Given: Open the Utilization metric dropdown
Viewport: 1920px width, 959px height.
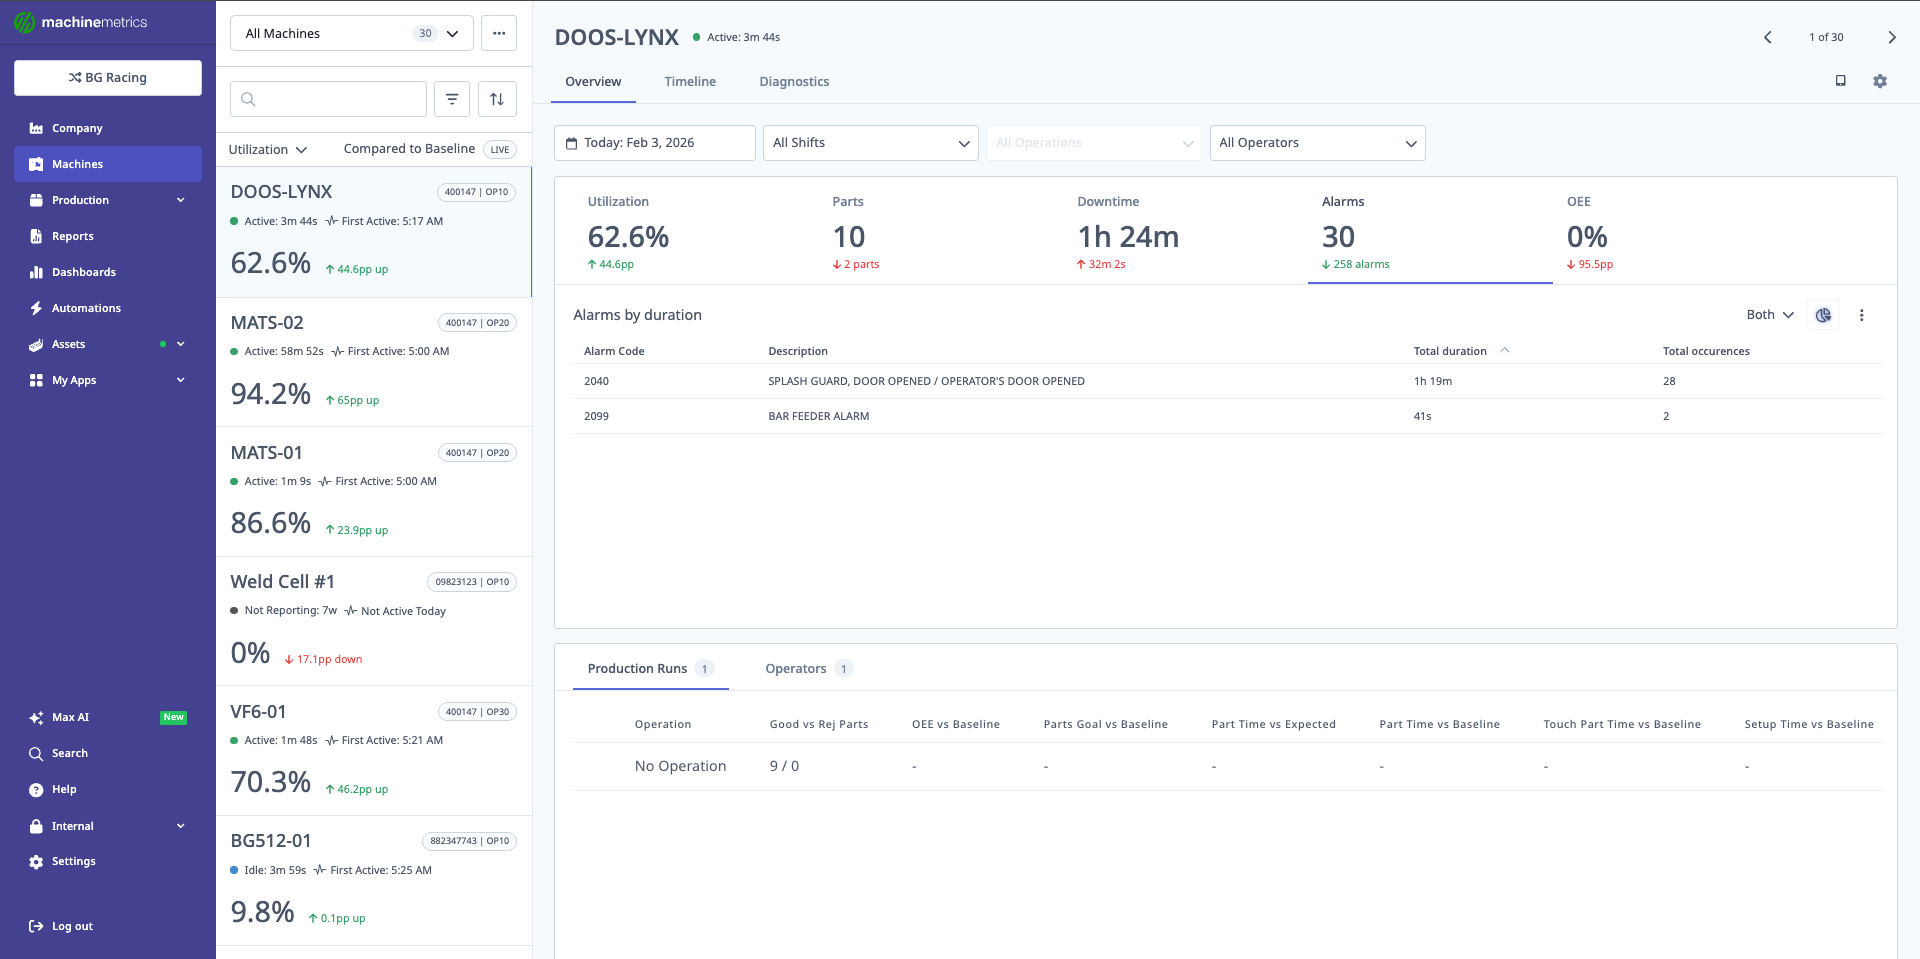Looking at the screenshot, I should (267, 149).
